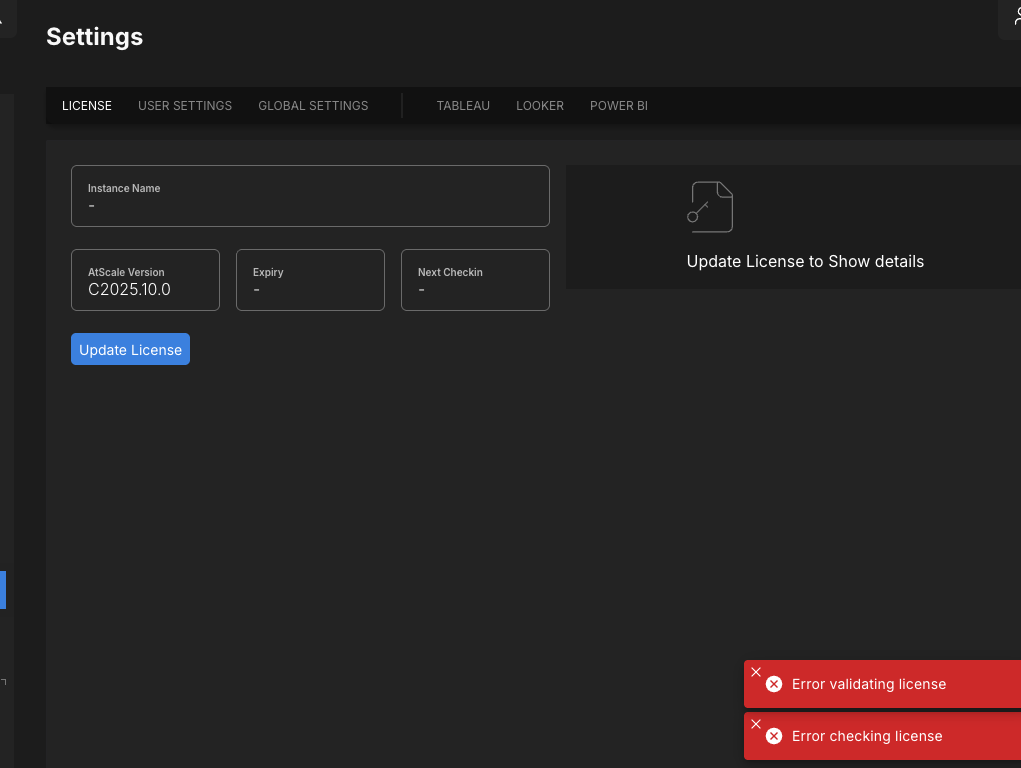Click the license key document icon
The width and height of the screenshot is (1021, 768).
pyautogui.click(x=711, y=207)
